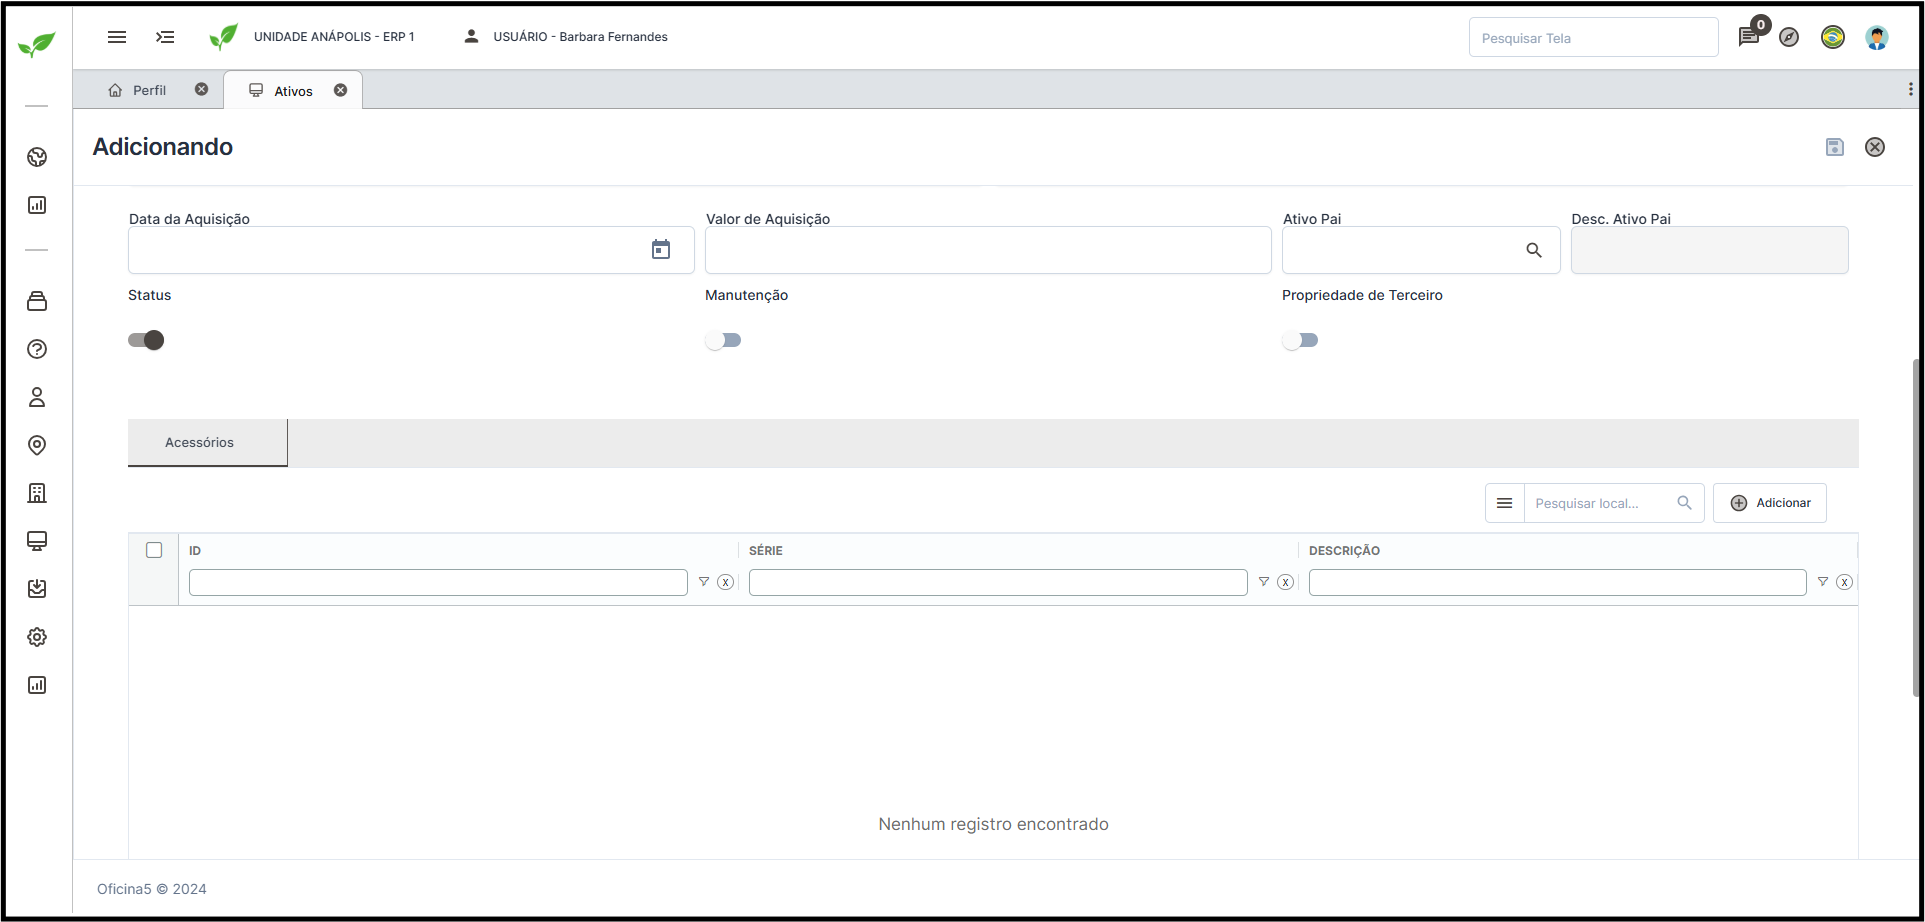Switch to the Perfil tab
This screenshot has width=1925, height=922.
(x=149, y=90)
